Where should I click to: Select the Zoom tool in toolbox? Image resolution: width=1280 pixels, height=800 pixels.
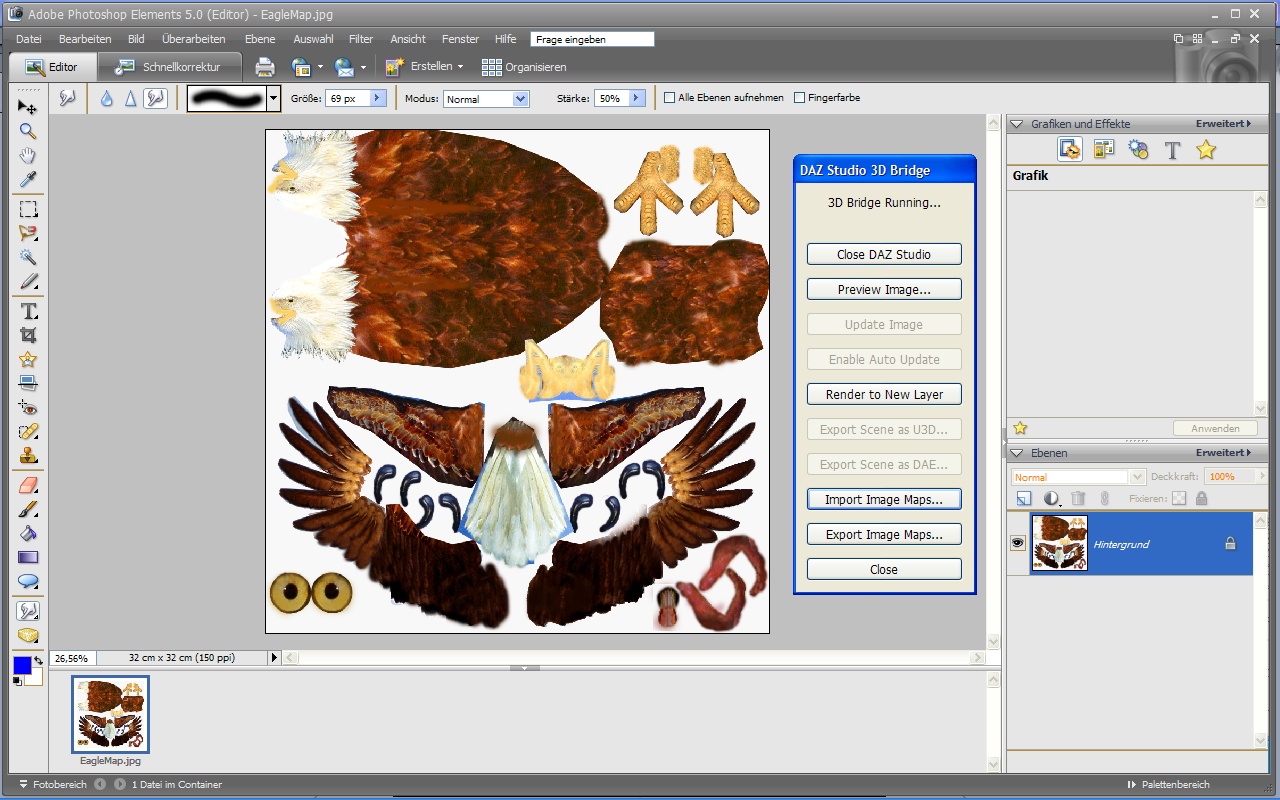pos(28,131)
